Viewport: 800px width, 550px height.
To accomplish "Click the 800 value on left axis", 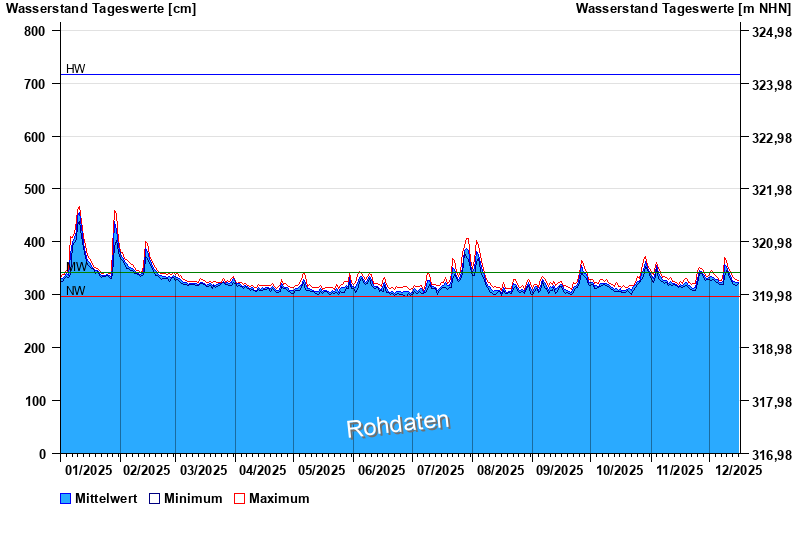I will point(35,31).
